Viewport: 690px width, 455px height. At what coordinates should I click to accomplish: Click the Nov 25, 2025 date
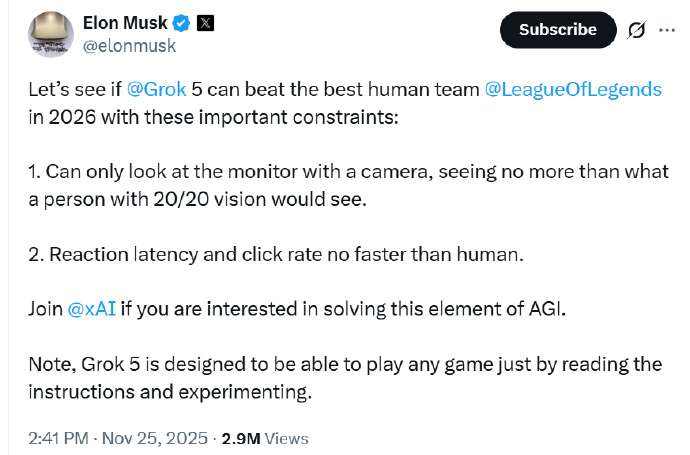(x=153, y=438)
